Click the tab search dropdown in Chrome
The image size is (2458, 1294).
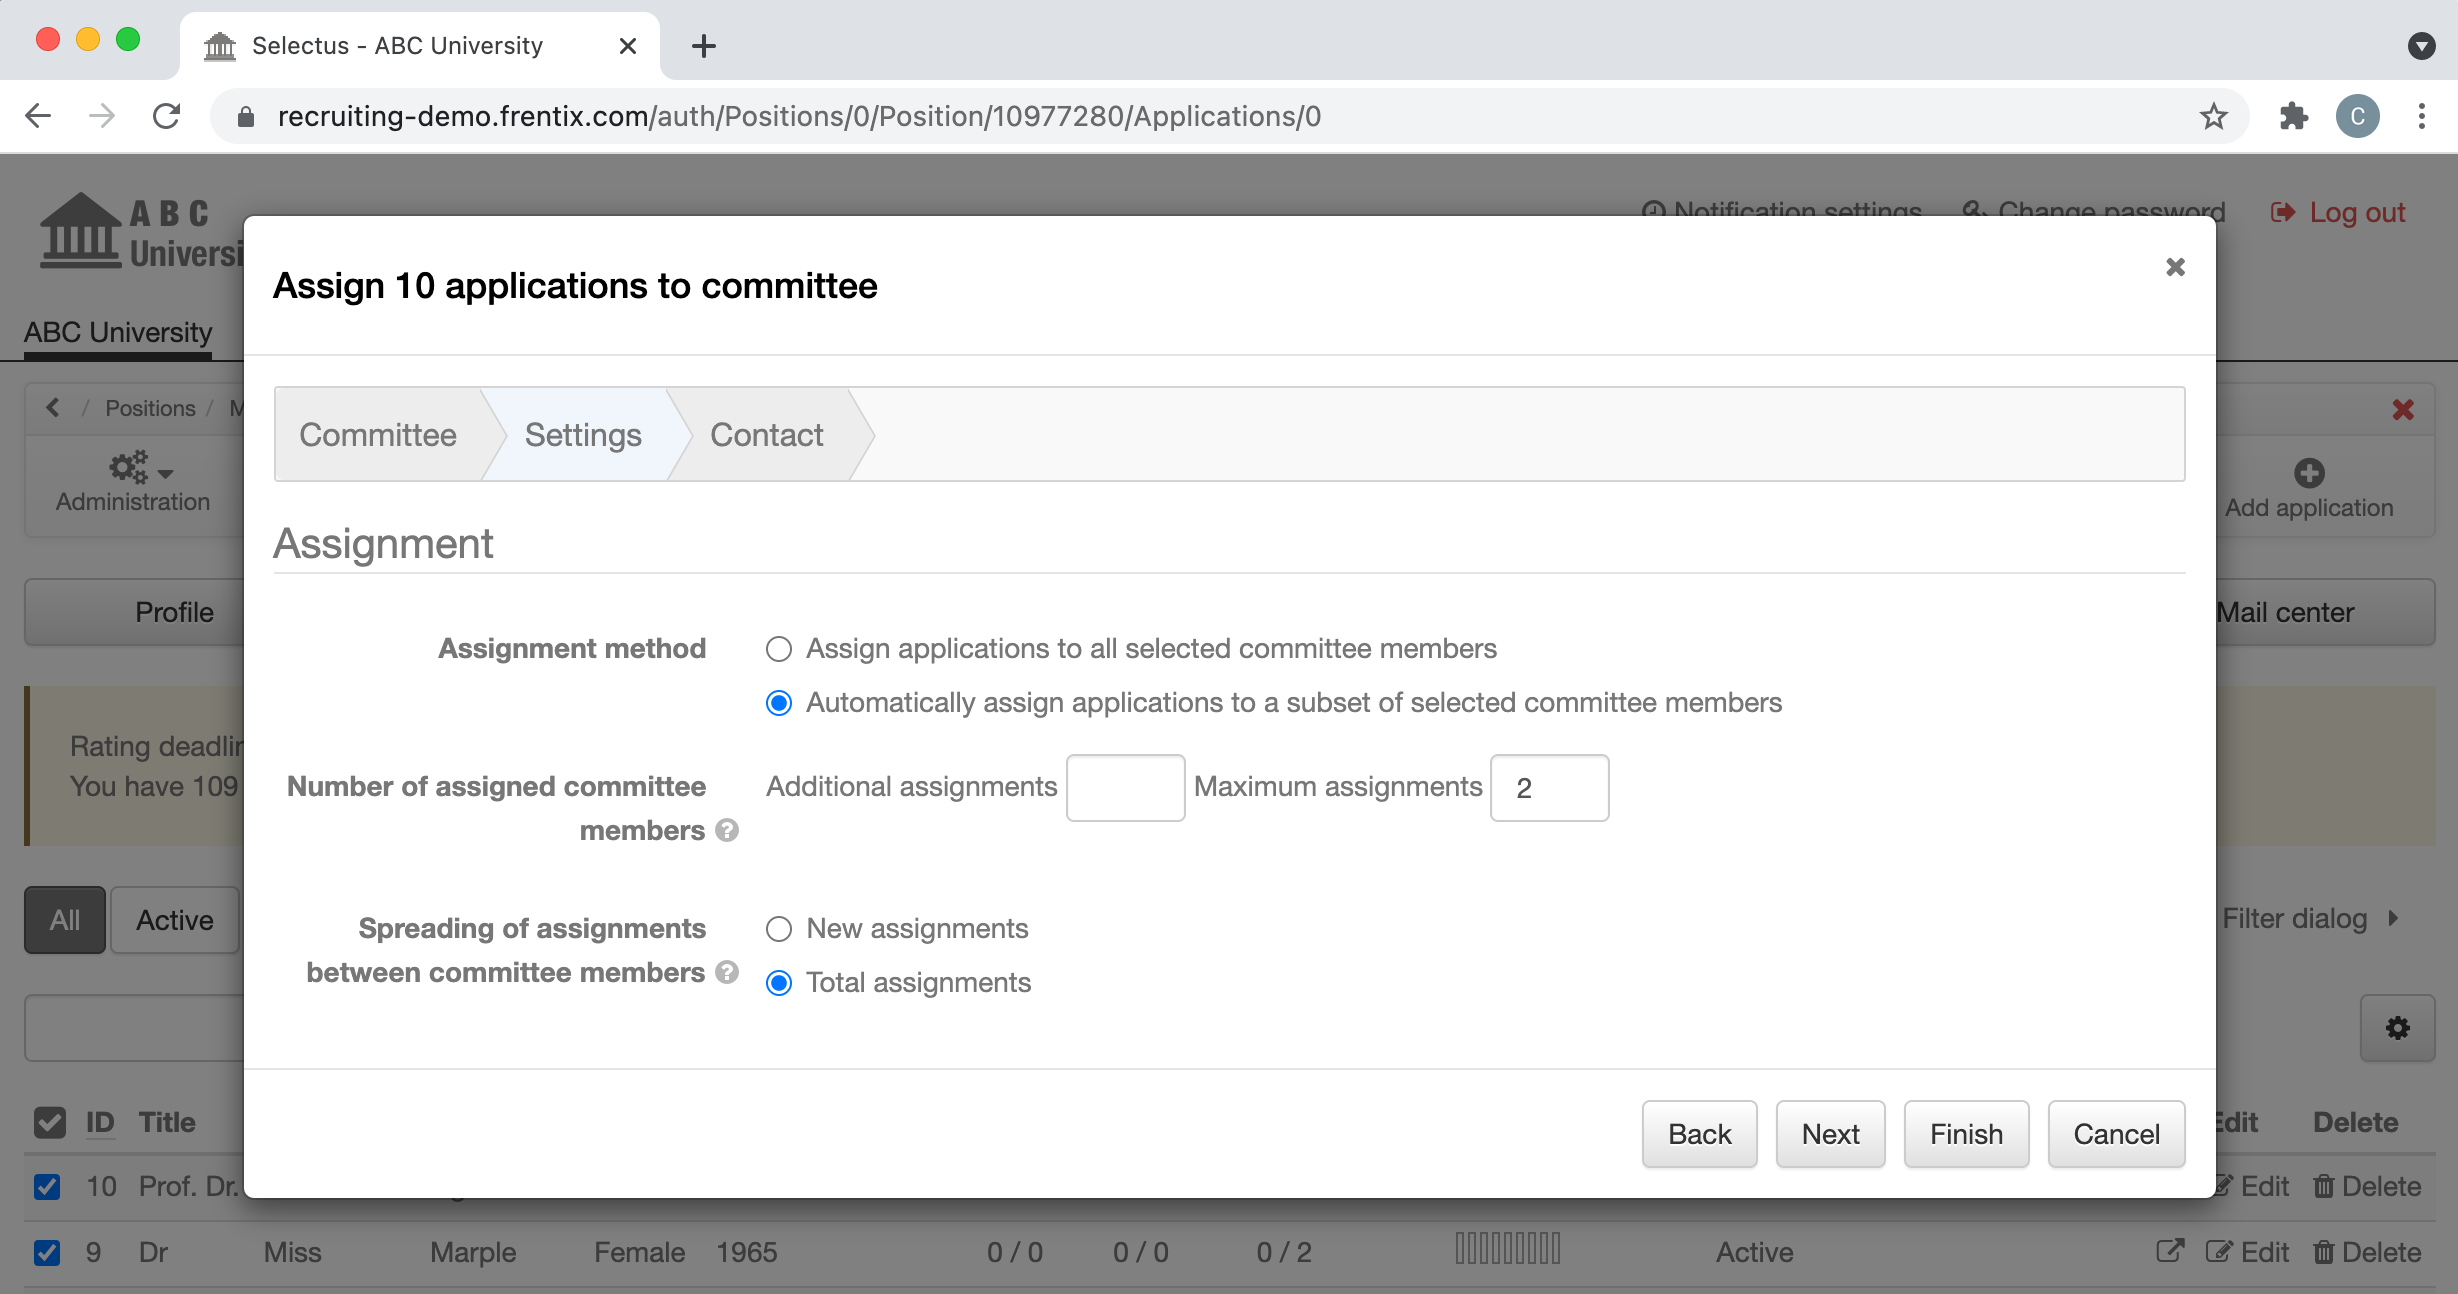(x=2421, y=45)
